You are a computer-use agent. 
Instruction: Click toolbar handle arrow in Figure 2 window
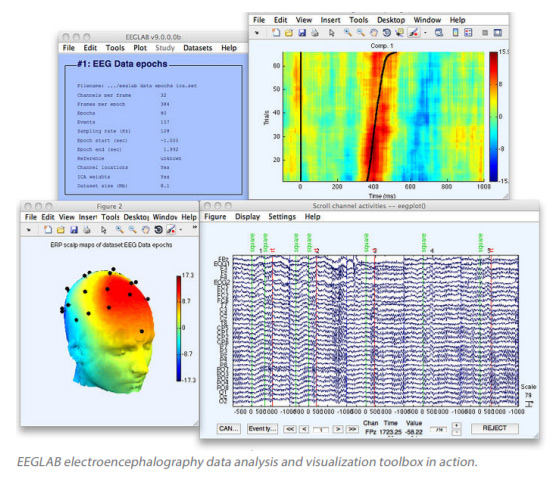click(29, 230)
